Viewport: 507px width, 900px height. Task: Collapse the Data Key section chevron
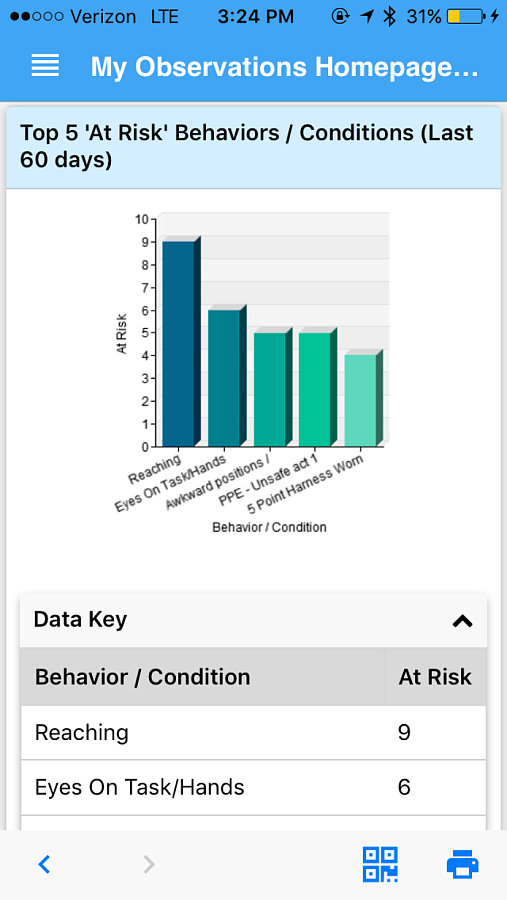(x=462, y=620)
